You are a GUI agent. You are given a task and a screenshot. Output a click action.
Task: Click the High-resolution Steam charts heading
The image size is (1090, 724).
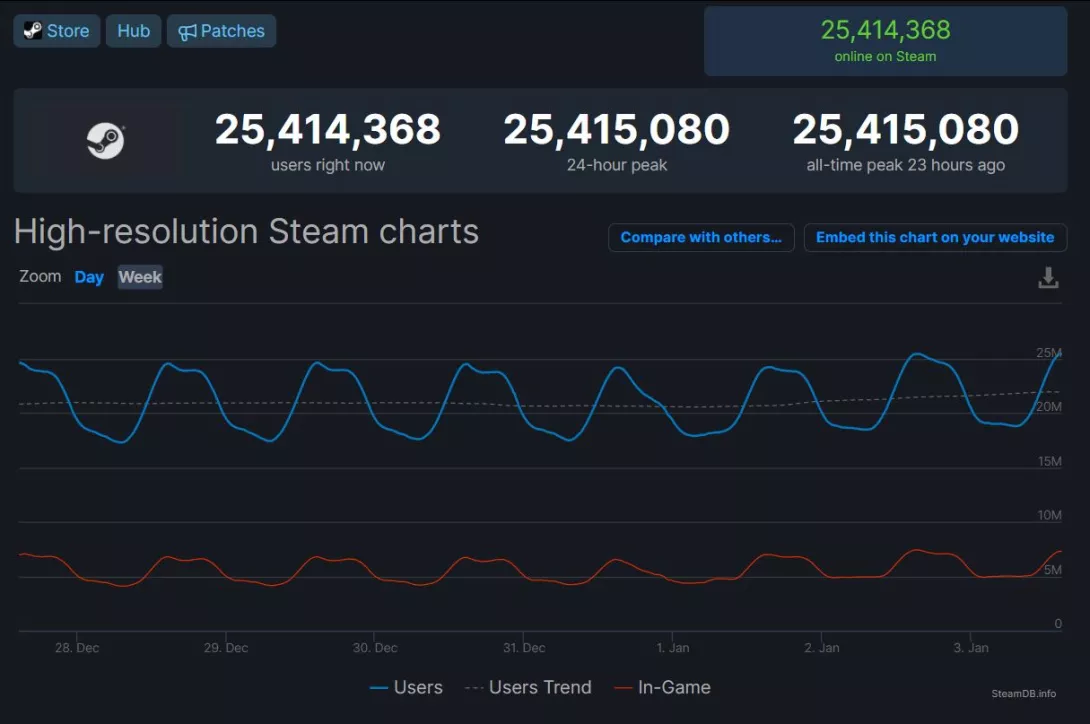click(246, 232)
